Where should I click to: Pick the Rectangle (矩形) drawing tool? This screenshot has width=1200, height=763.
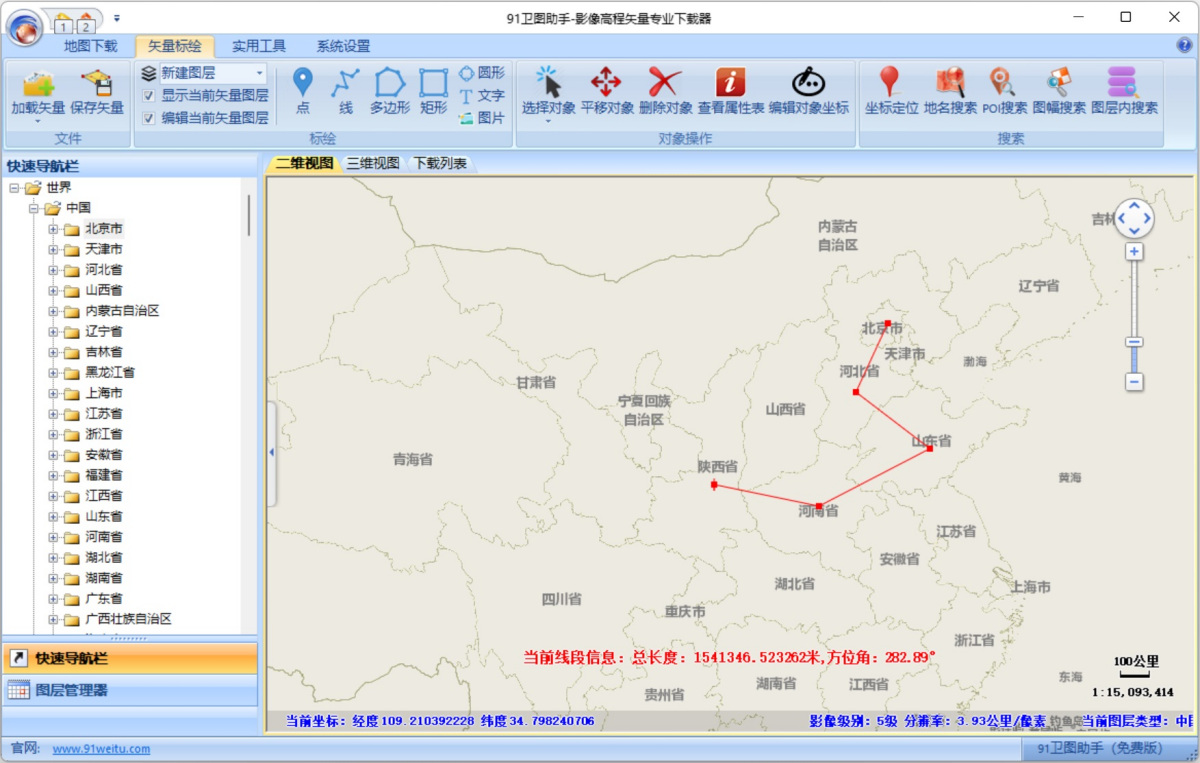[433, 91]
